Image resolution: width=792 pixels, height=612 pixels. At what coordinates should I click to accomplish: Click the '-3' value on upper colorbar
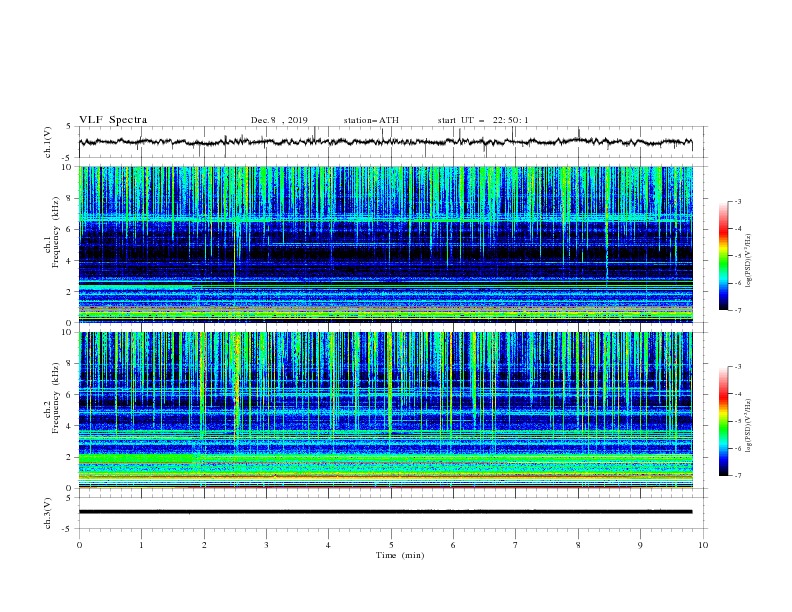[738, 201]
